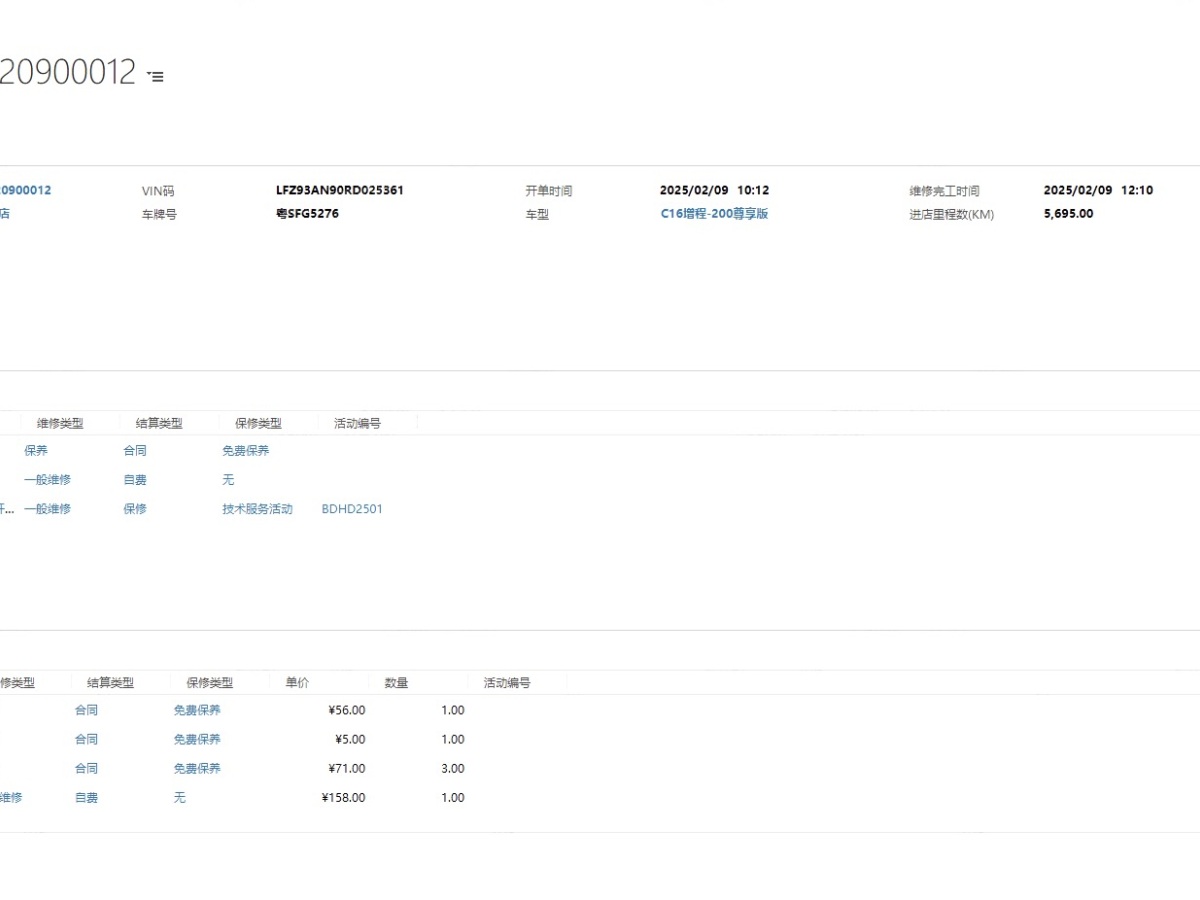
Task: Sort by the 数量 column header
Action: (396, 683)
